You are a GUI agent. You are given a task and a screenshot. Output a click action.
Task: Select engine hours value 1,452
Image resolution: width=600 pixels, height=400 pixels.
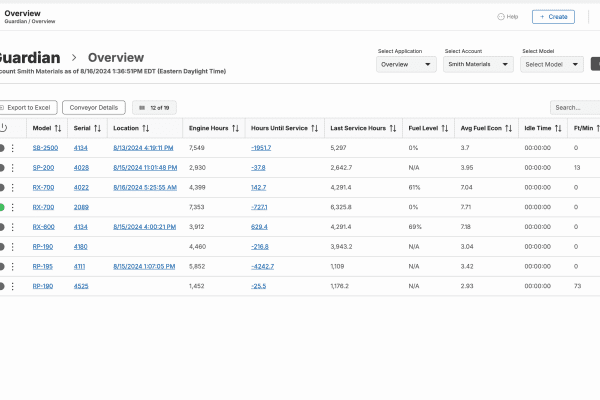pos(197,286)
